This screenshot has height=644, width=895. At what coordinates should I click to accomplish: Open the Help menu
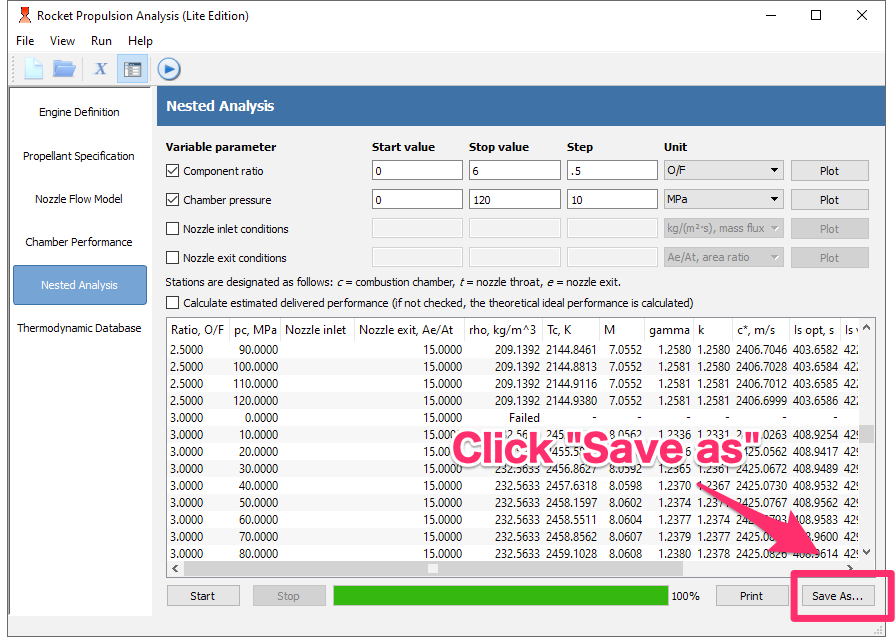(x=140, y=41)
